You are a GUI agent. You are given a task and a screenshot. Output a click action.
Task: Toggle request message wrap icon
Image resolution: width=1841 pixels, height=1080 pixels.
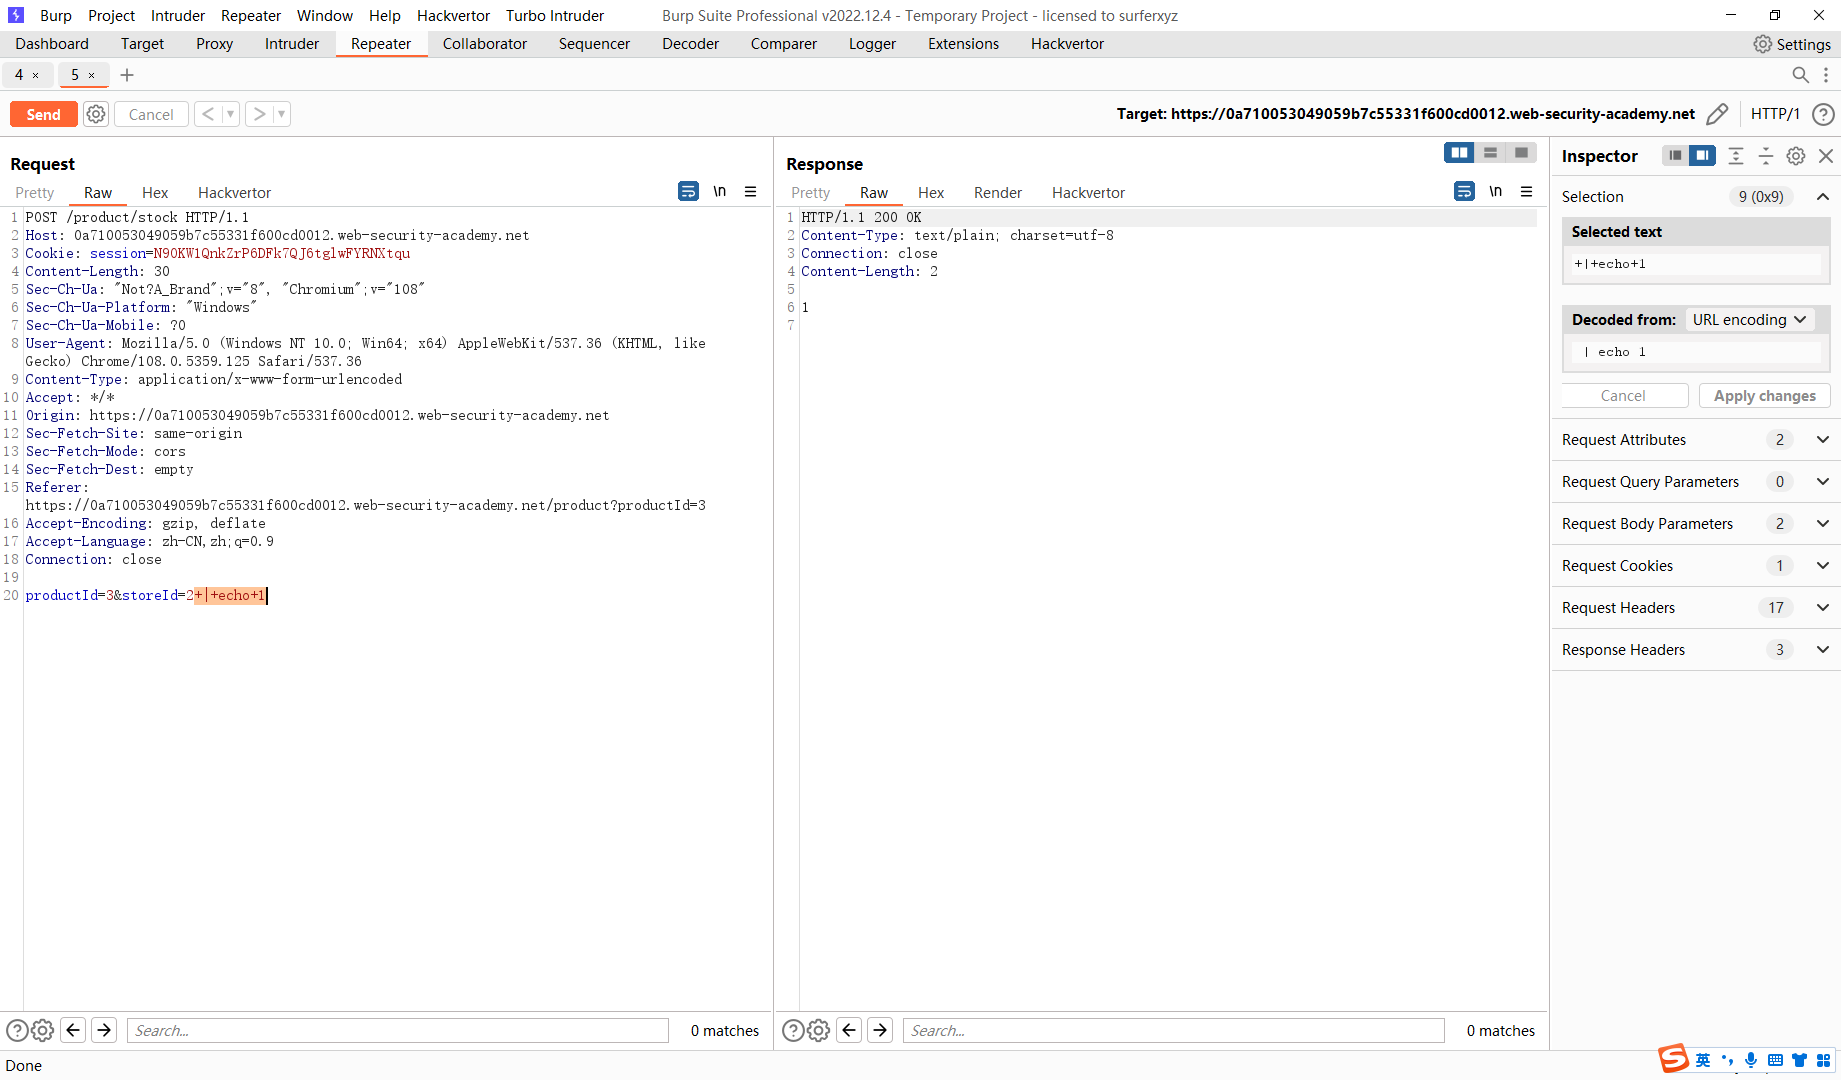(x=688, y=191)
